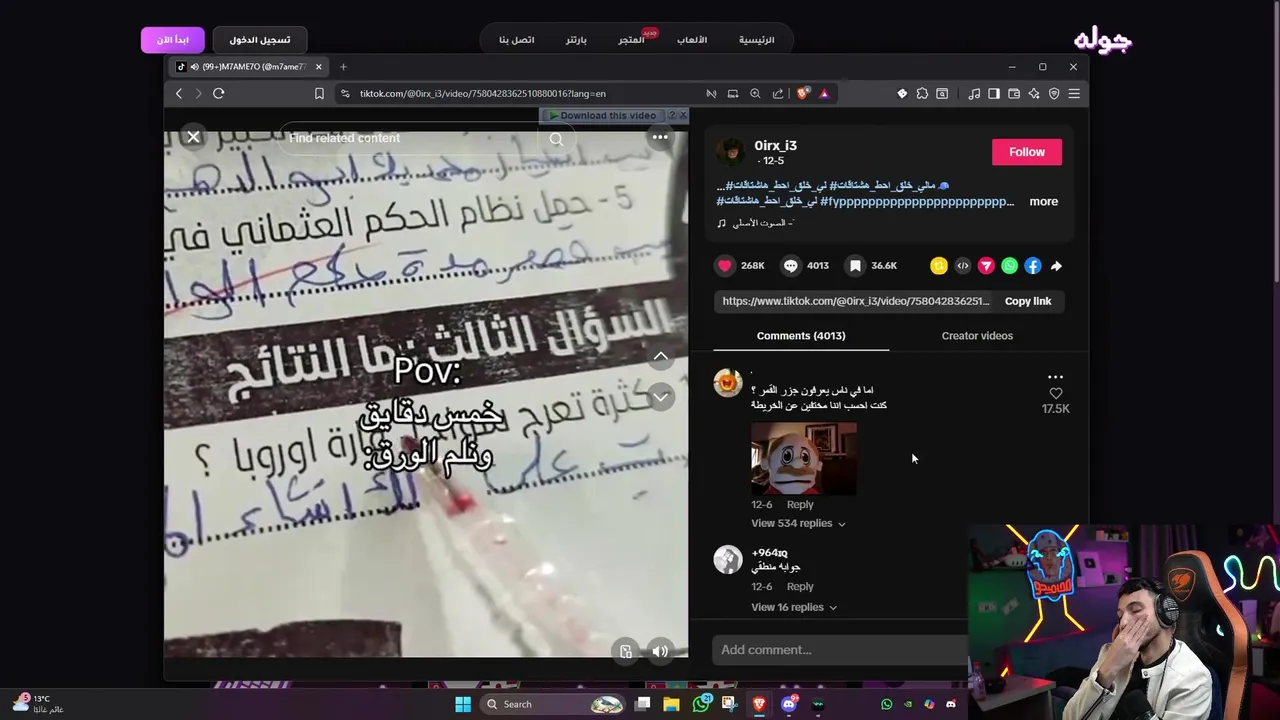
Task: Like the top comment with 17.5K likes
Action: pyautogui.click(x=1056, y=394)
